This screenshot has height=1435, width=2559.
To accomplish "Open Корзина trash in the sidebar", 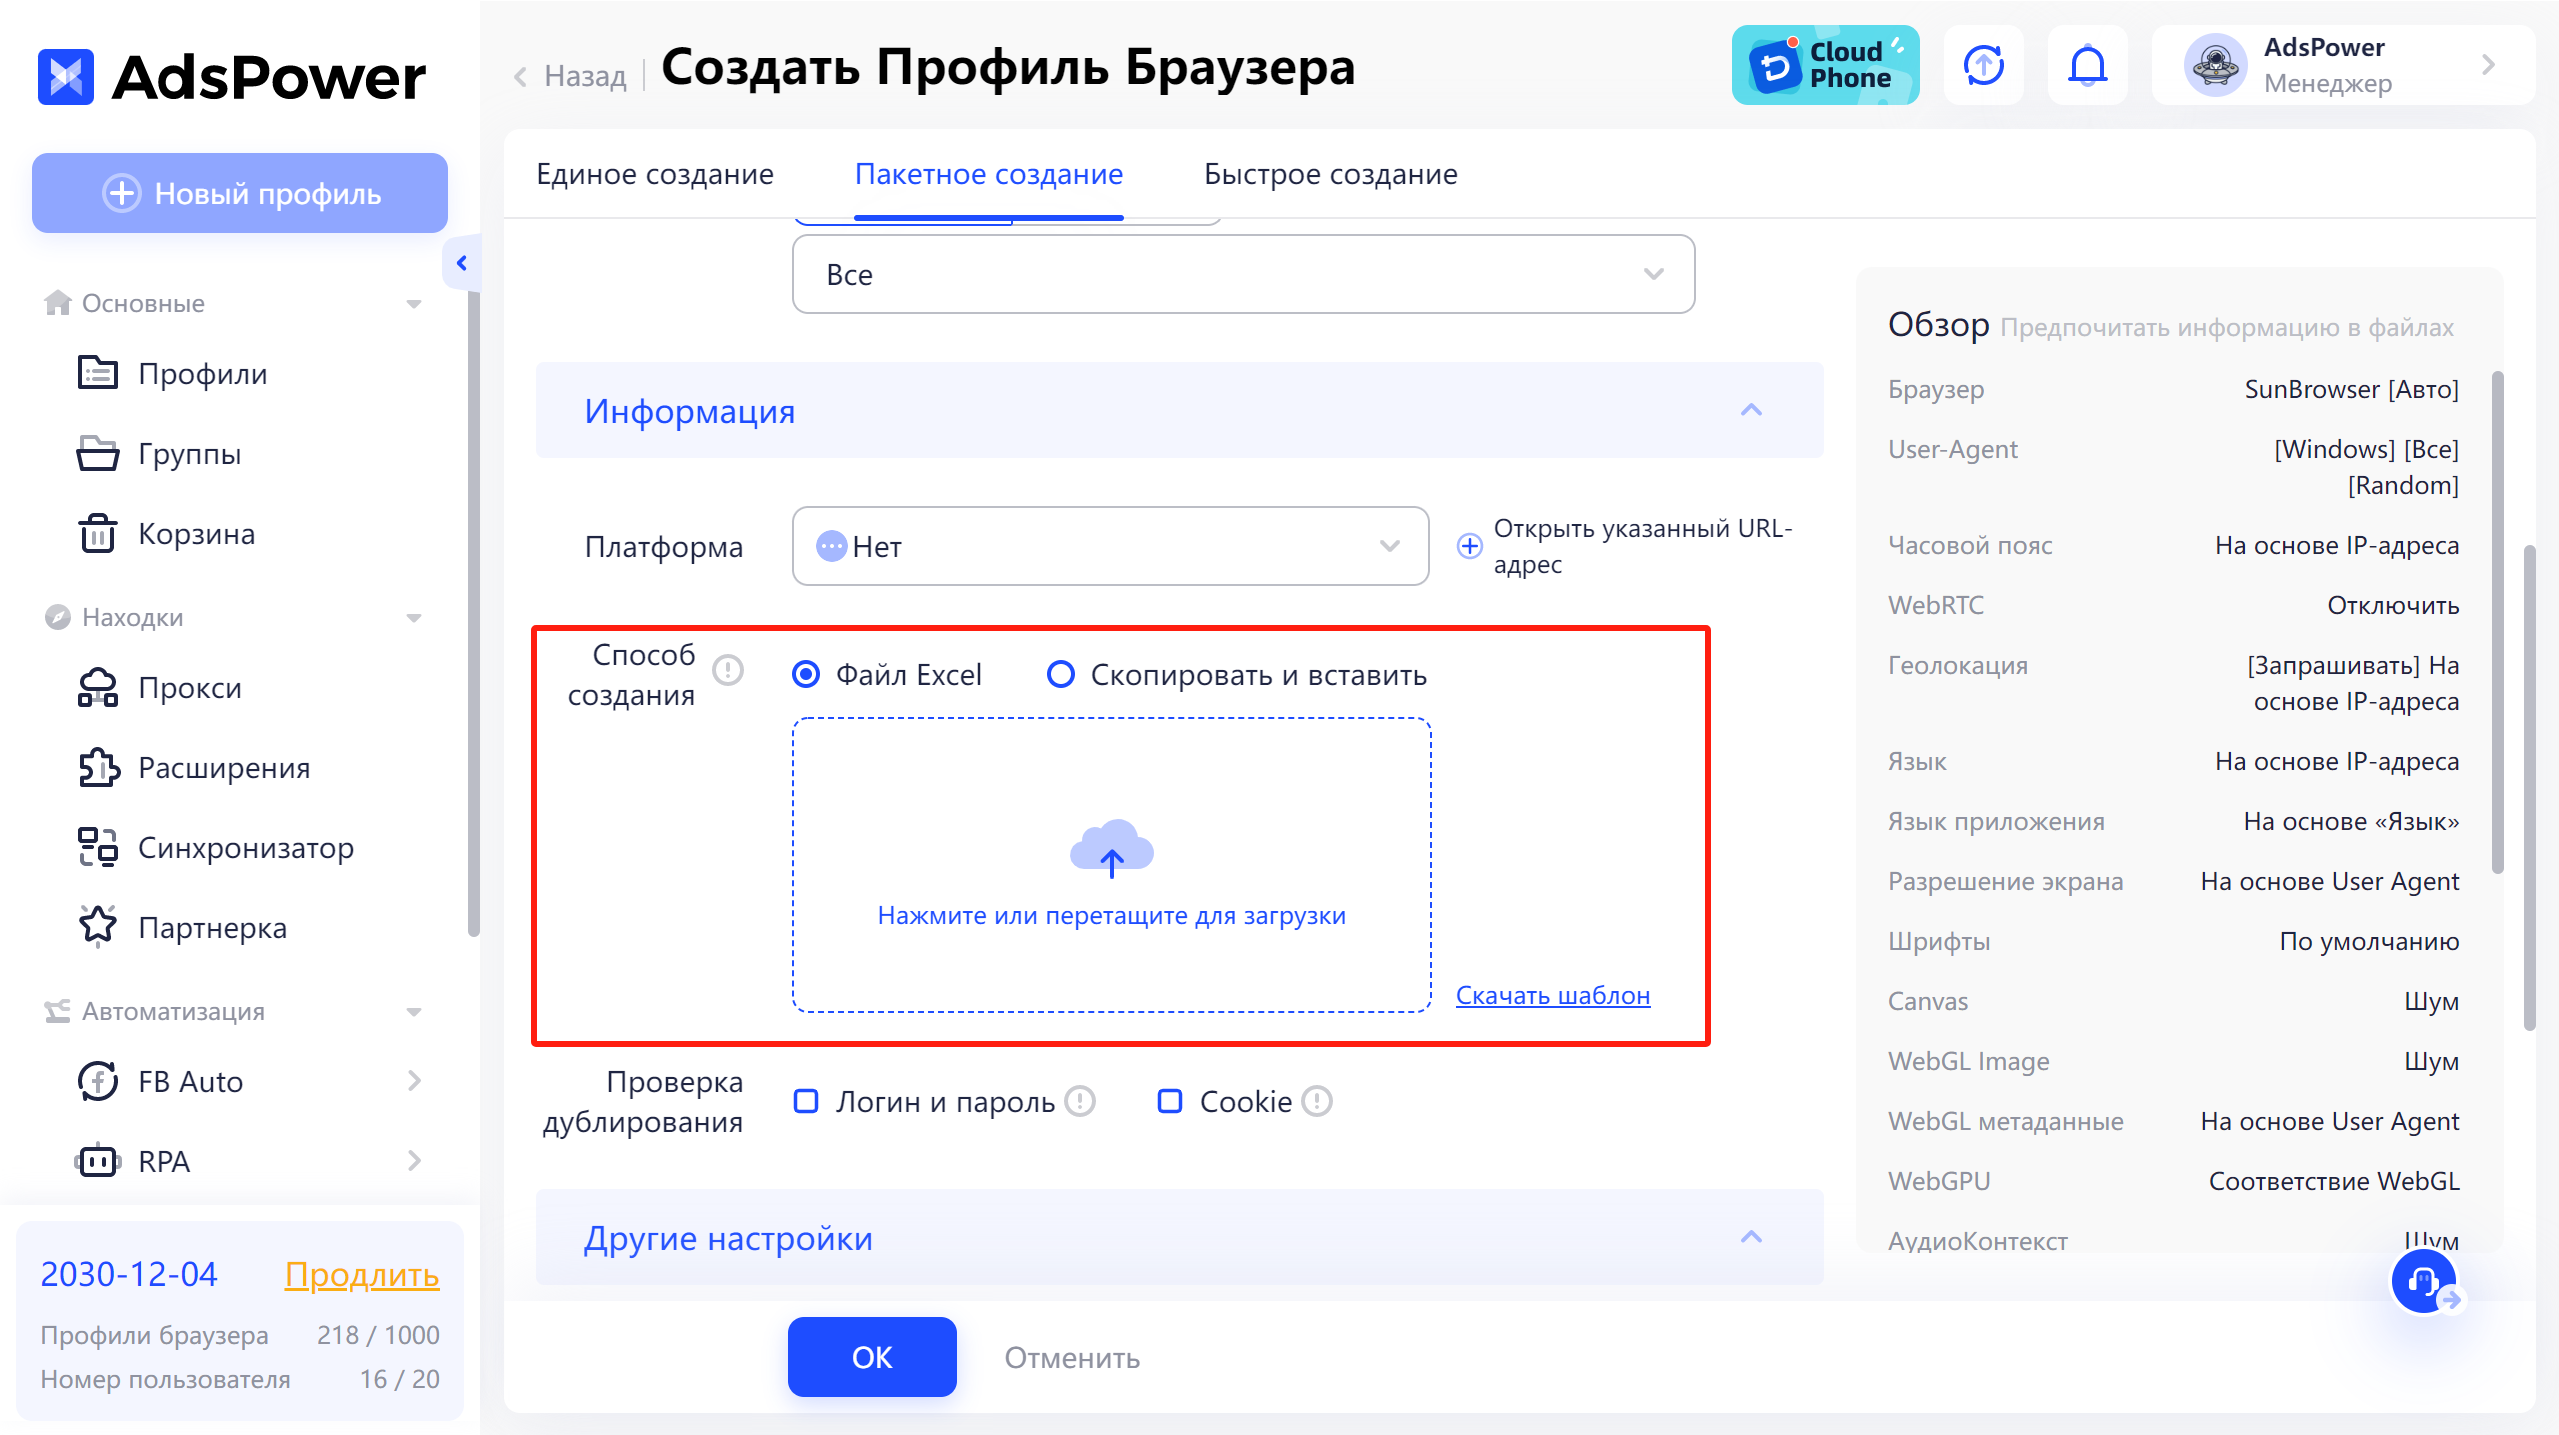I will pyautogui.click(x=167, y=533).
